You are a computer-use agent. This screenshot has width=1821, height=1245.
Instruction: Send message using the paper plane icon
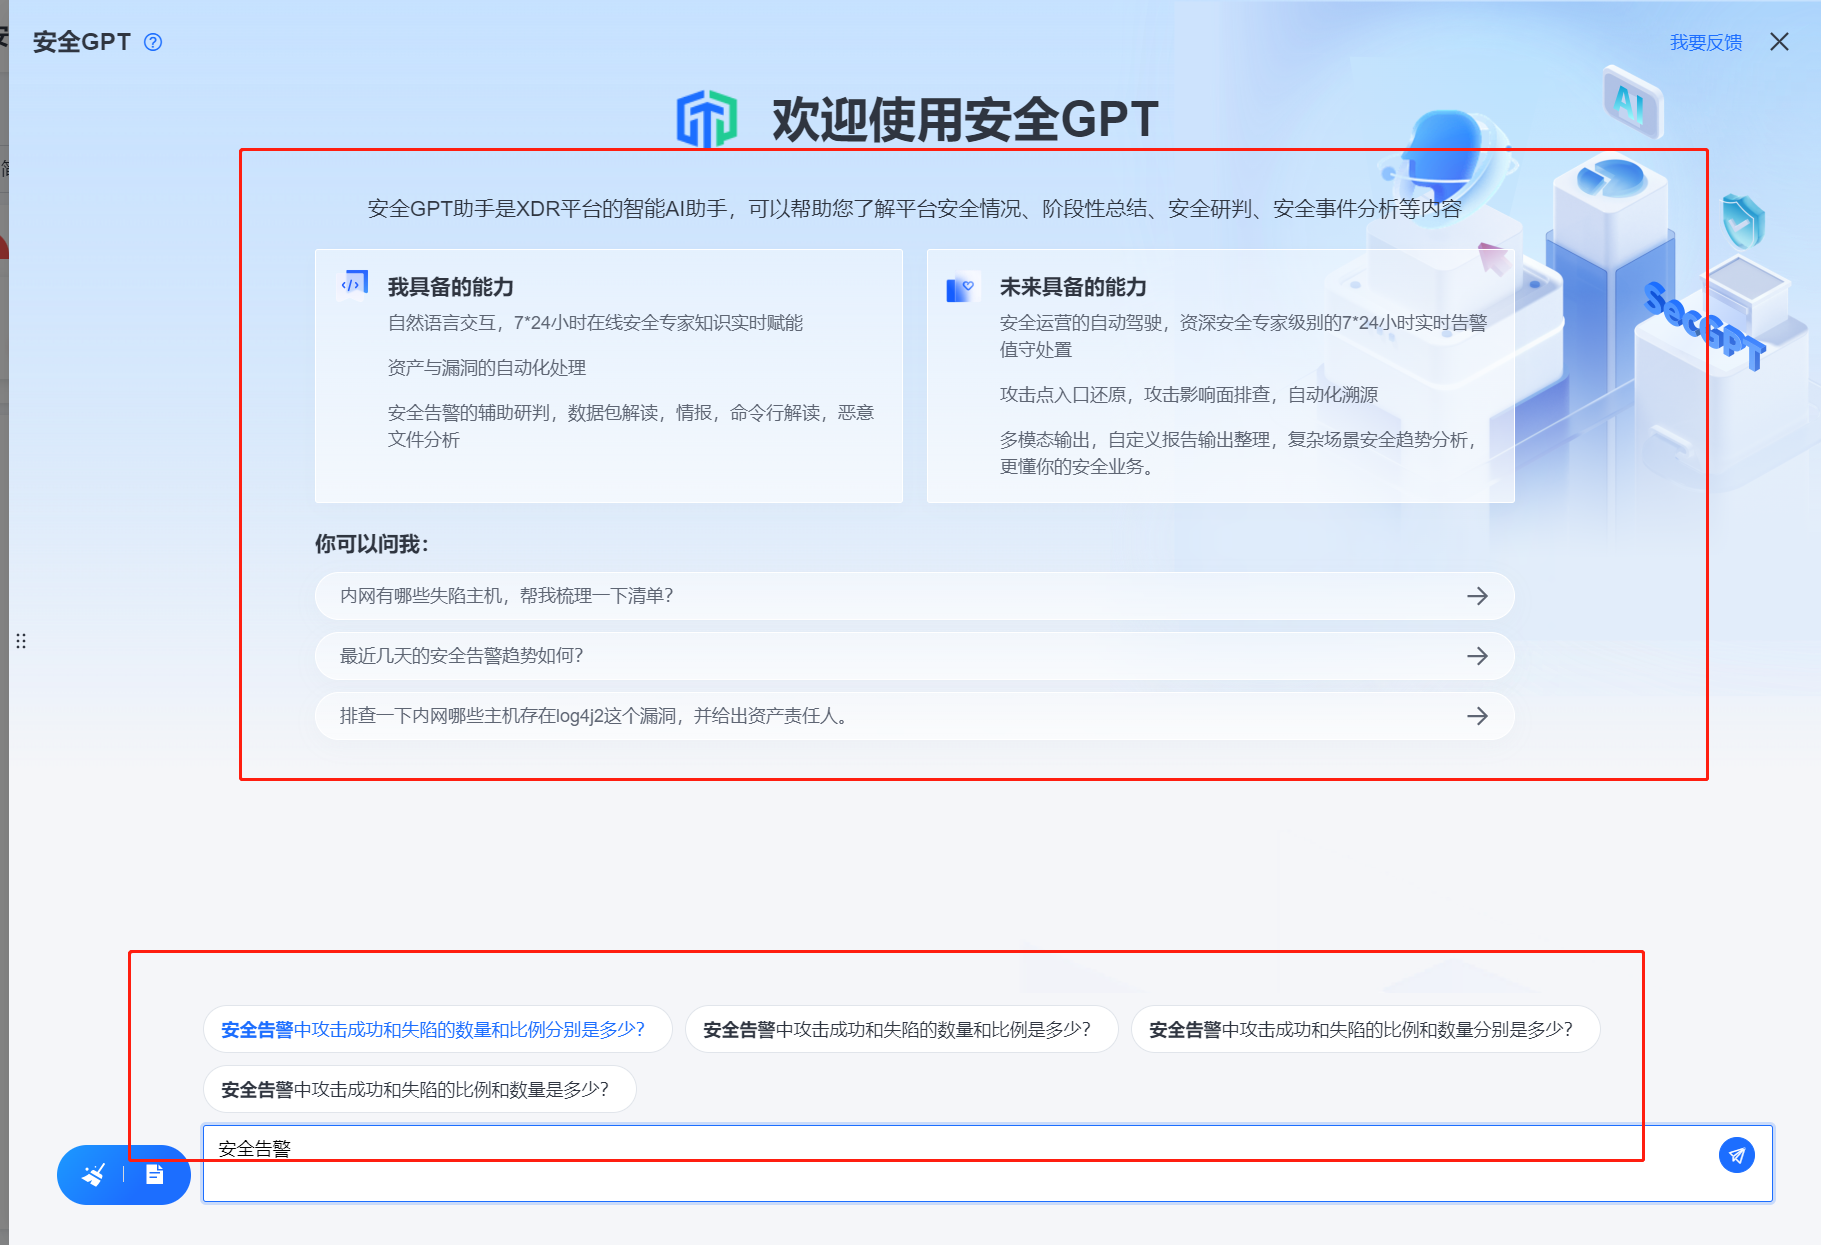pyautogui.click(x=1737, y=1155)
